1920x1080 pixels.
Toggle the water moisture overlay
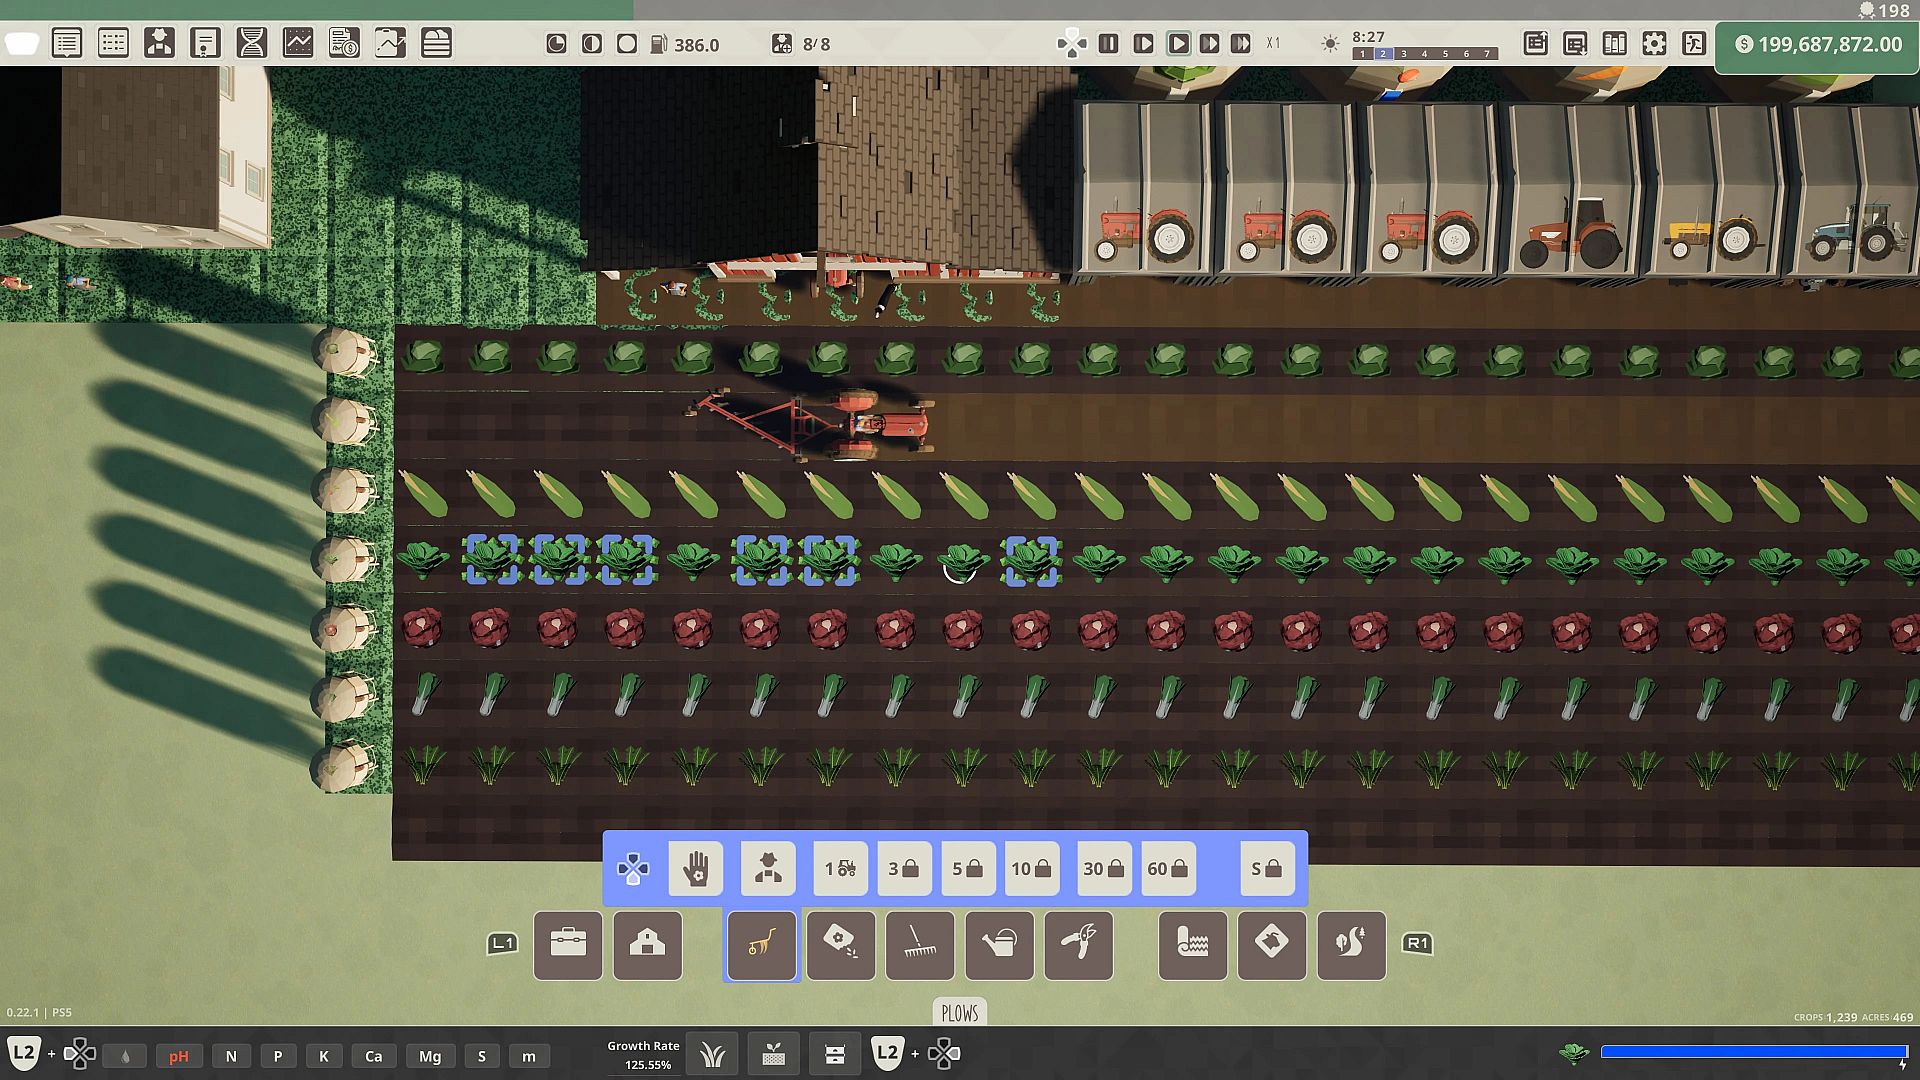point(125,1056)
